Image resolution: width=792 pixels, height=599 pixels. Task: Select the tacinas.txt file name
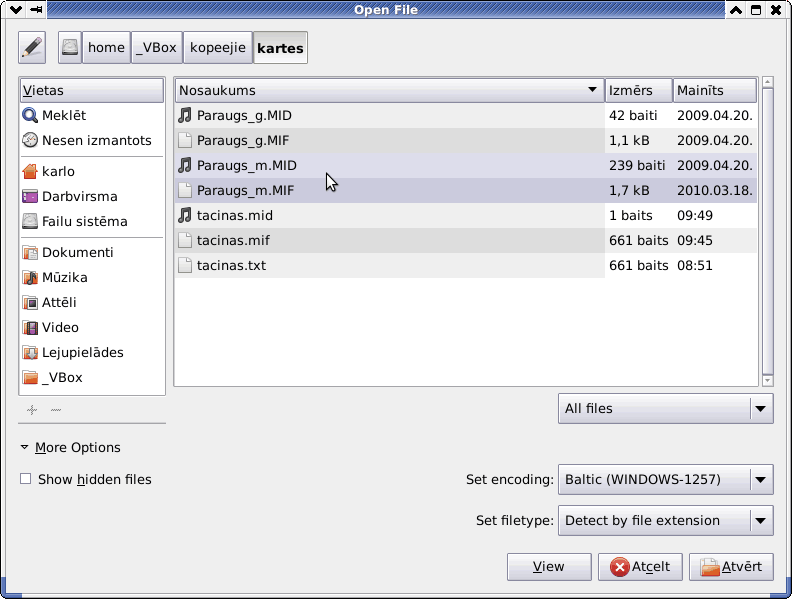click(231, 266)
